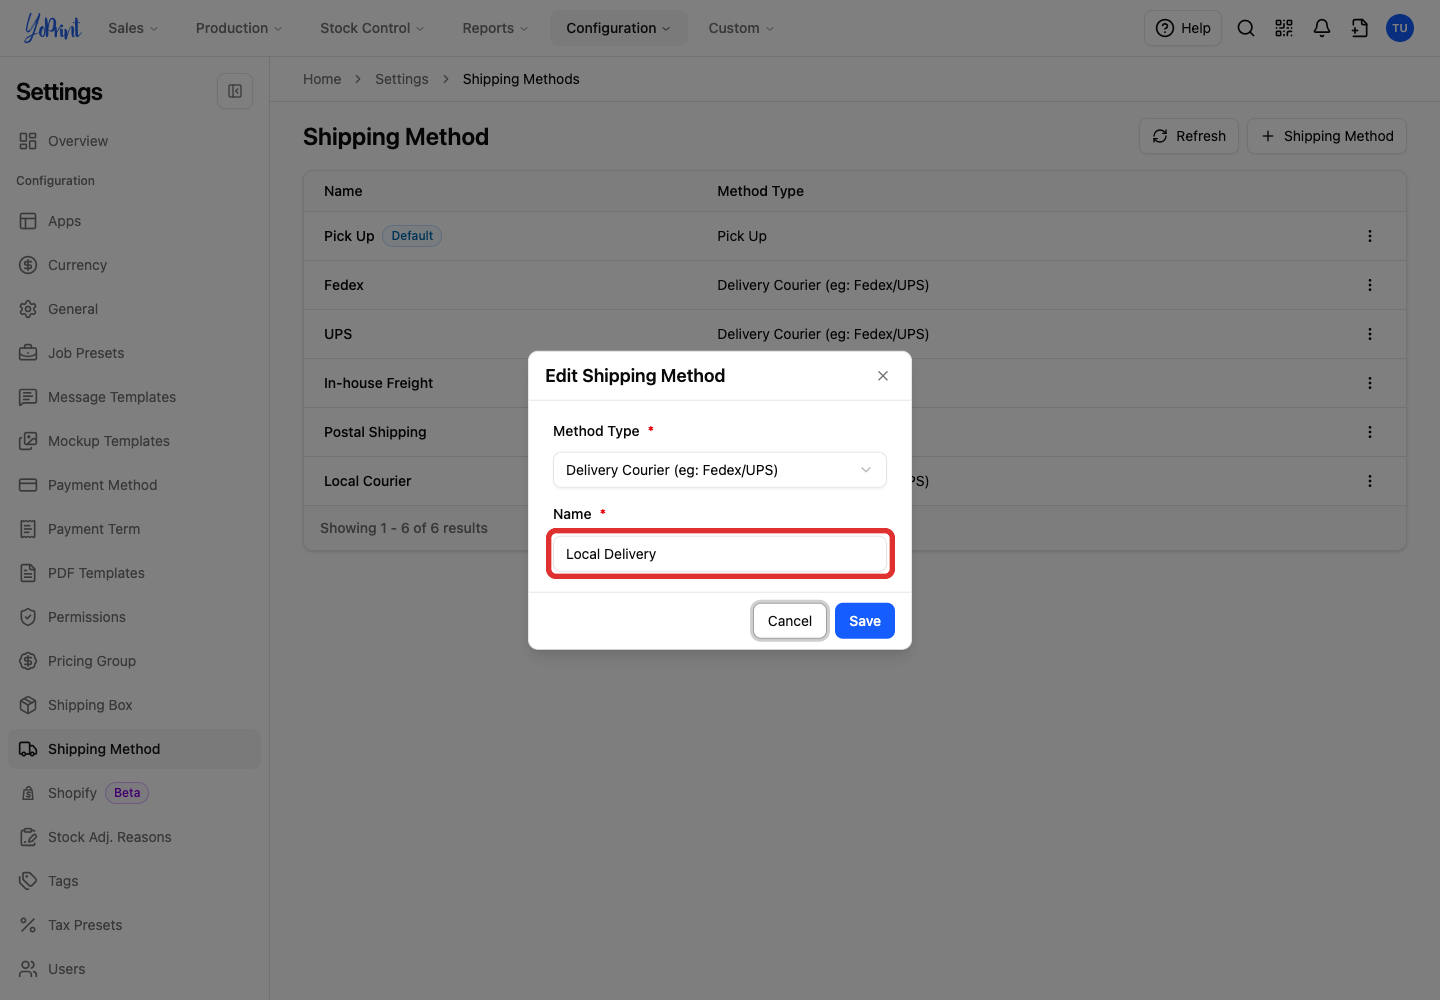Image resolution: width=1440 pixels, height=1000 pixels.
Task: Add a new Shipping Method
Action: (x=1327, y=136)
